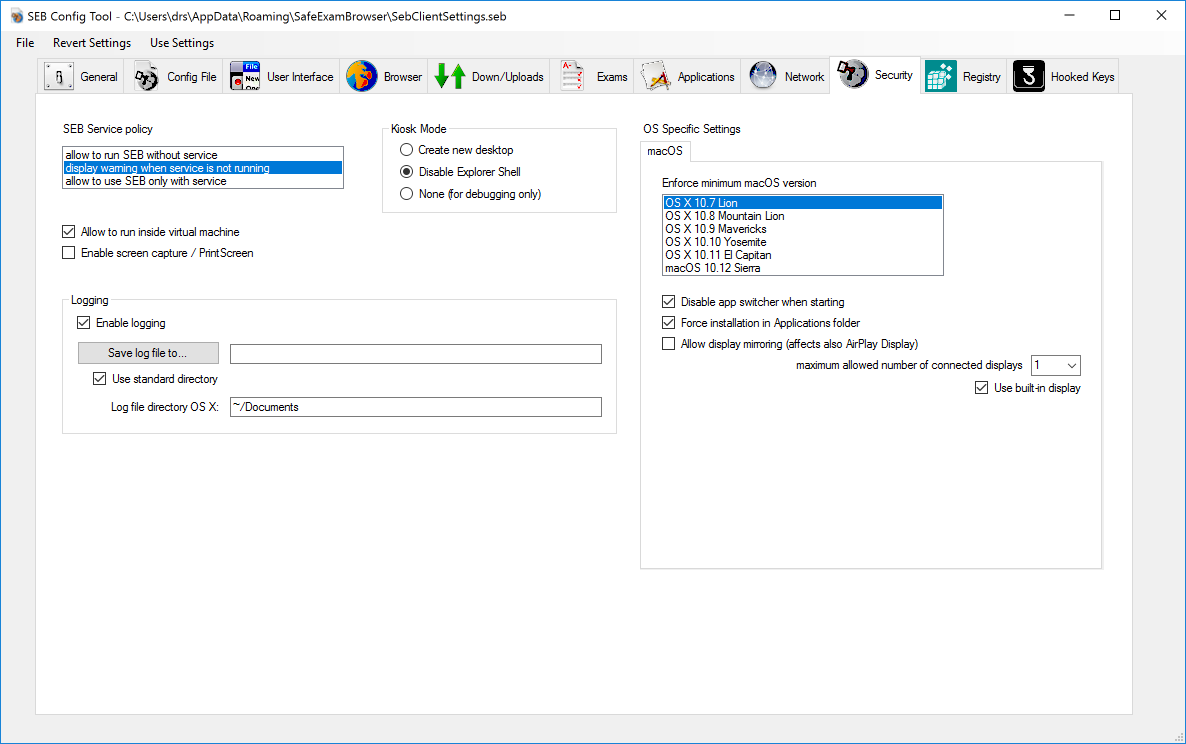The height and width of the screenshot is (744, 1186).
Task: Toggle Use built-in display checkbox
Action: point(982,388)
